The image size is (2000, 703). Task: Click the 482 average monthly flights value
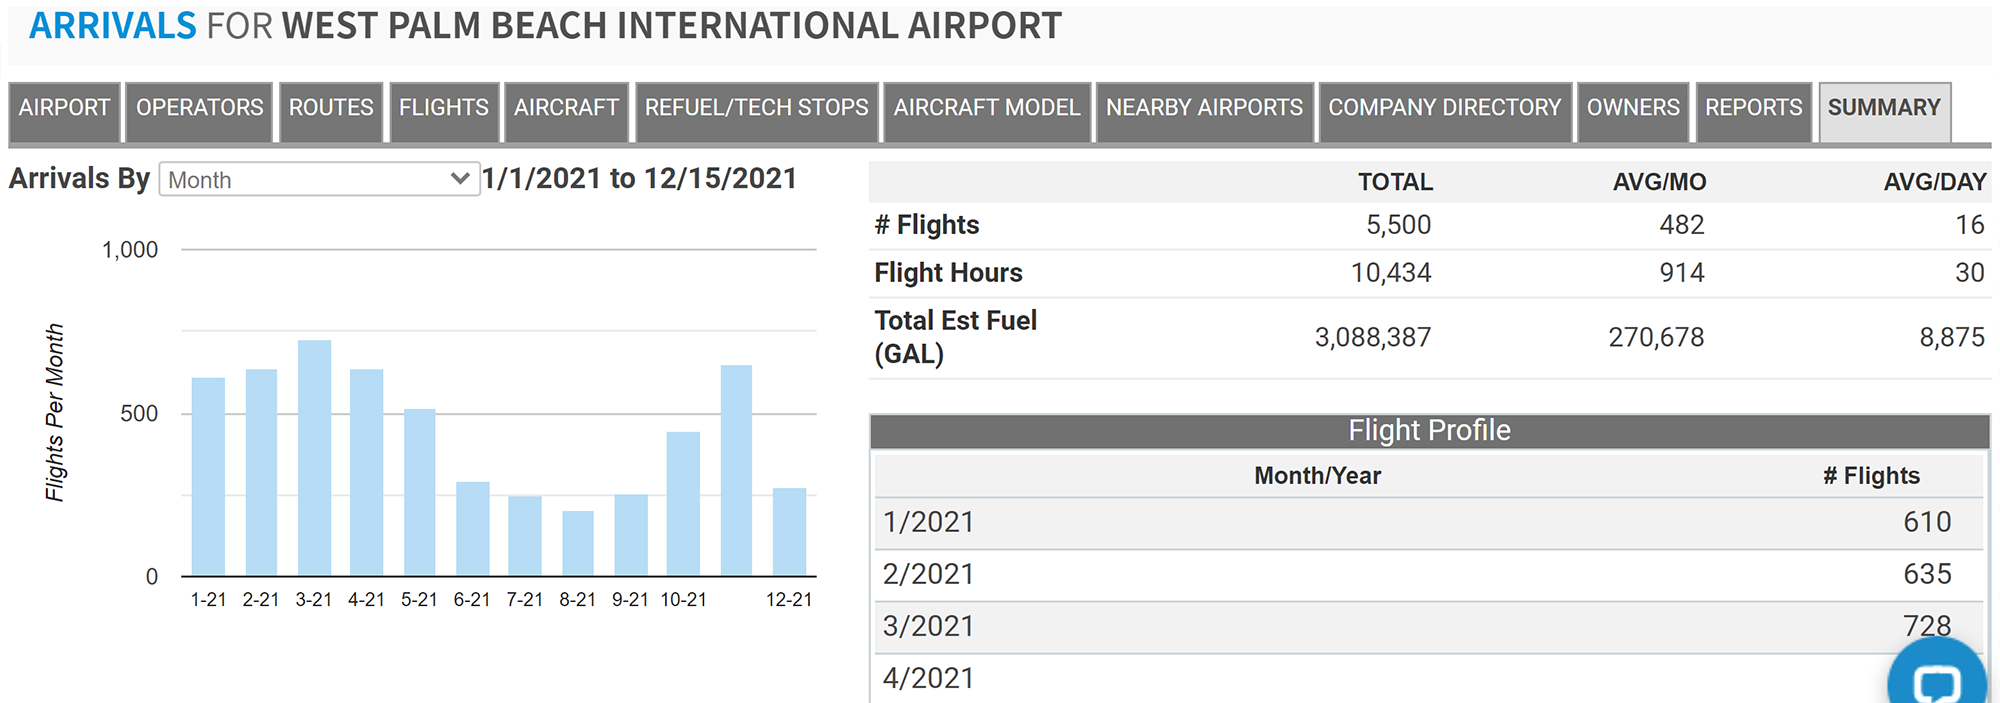point(1682,225)
